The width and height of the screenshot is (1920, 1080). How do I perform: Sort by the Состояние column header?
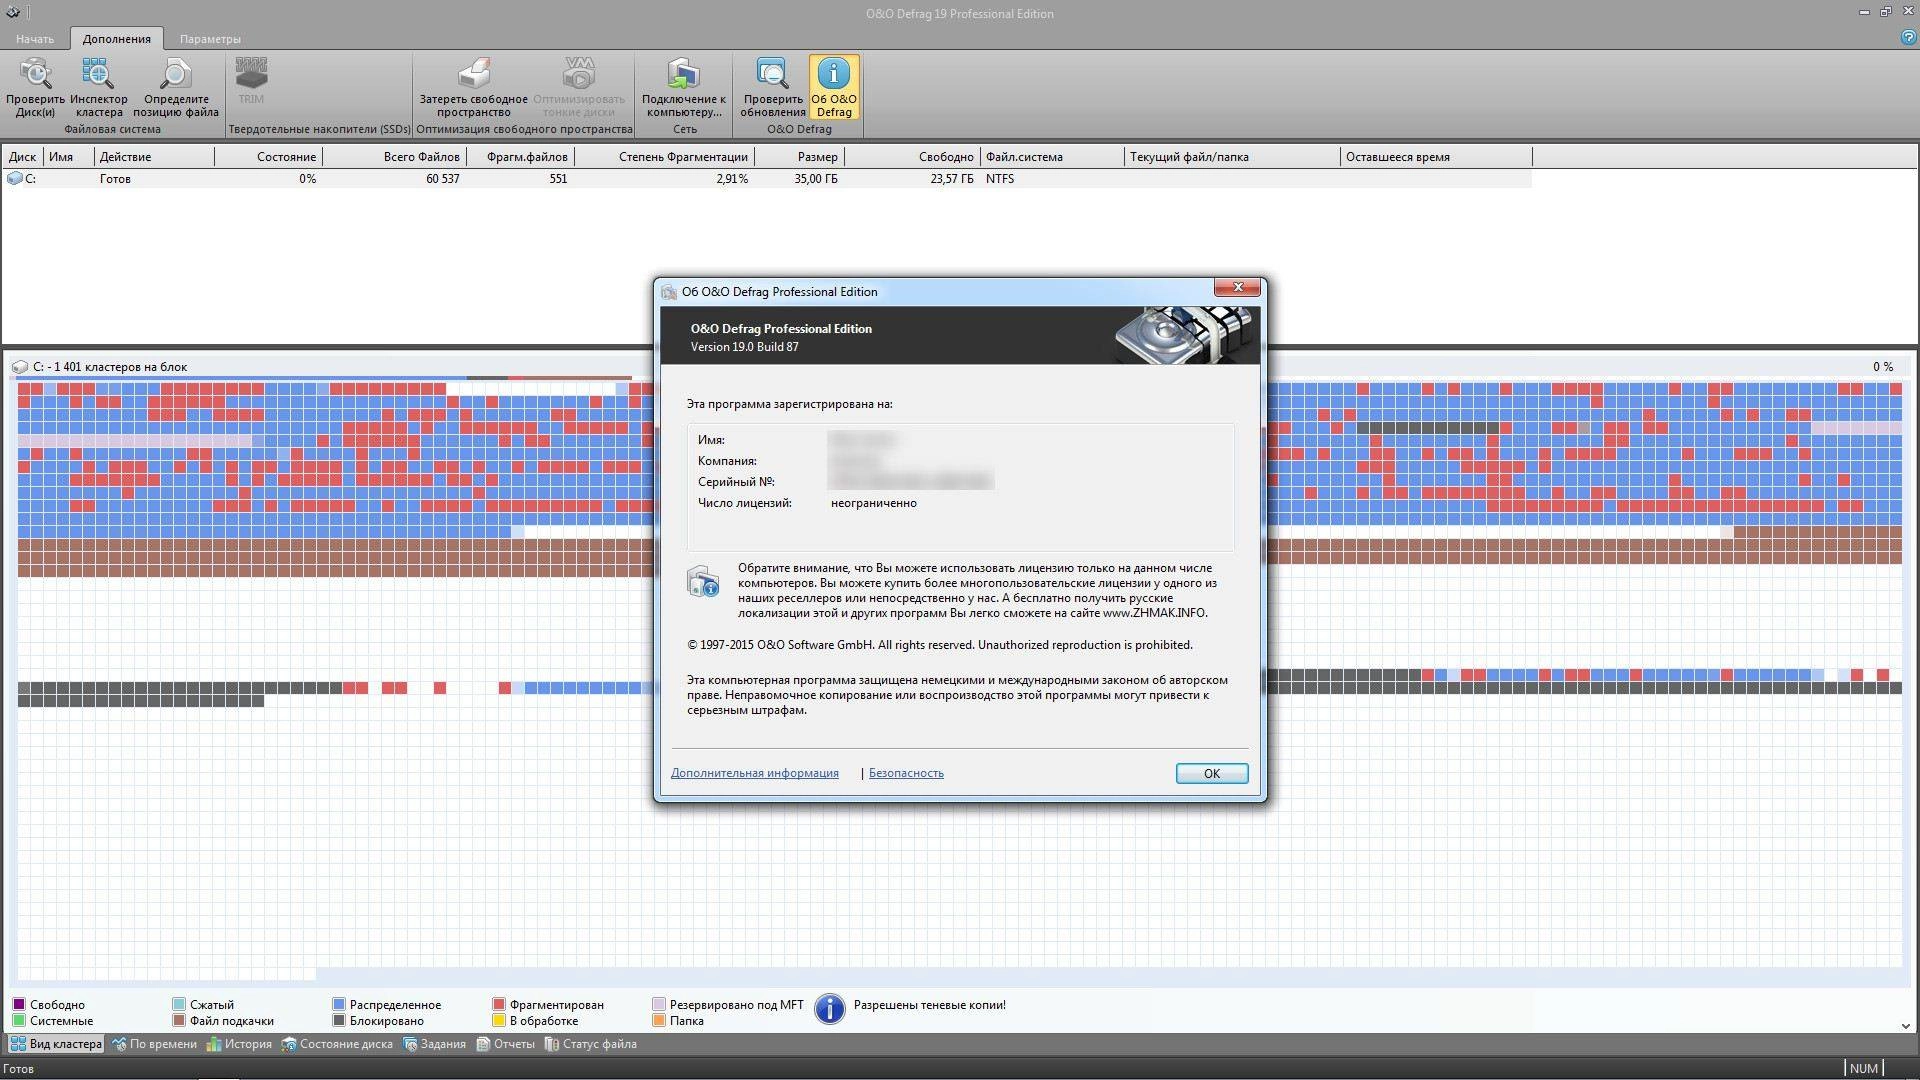[x=269, y=157]
